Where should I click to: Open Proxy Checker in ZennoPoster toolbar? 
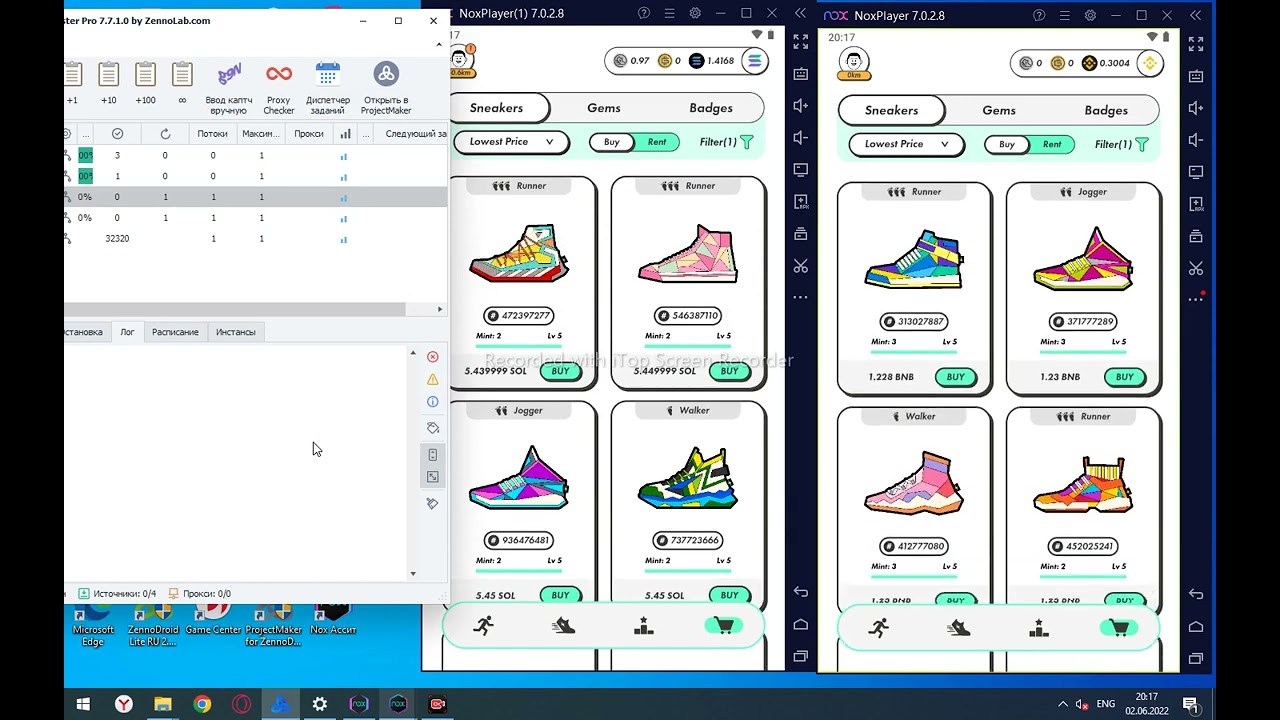279,88
